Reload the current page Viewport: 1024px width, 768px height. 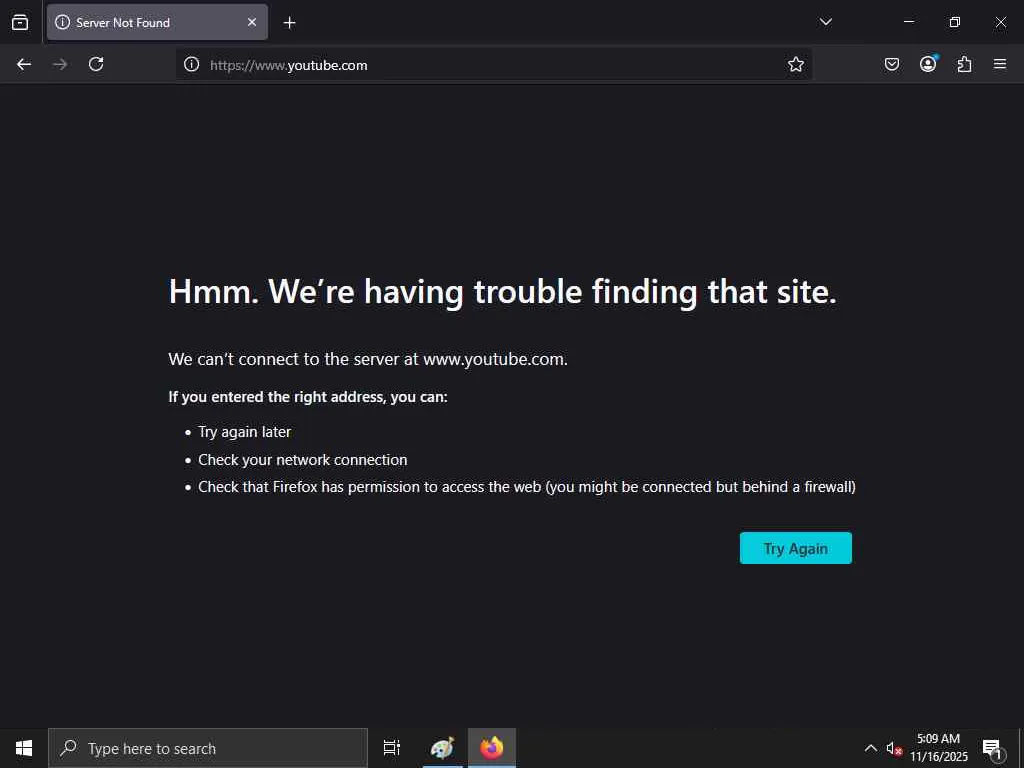pyautogui.click(x=96, y=64)
